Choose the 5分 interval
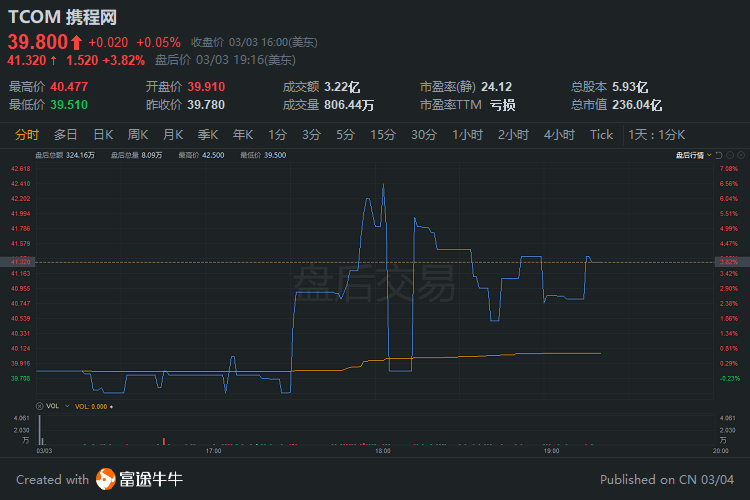Viewport: 750px width, 500px height. 345,135
